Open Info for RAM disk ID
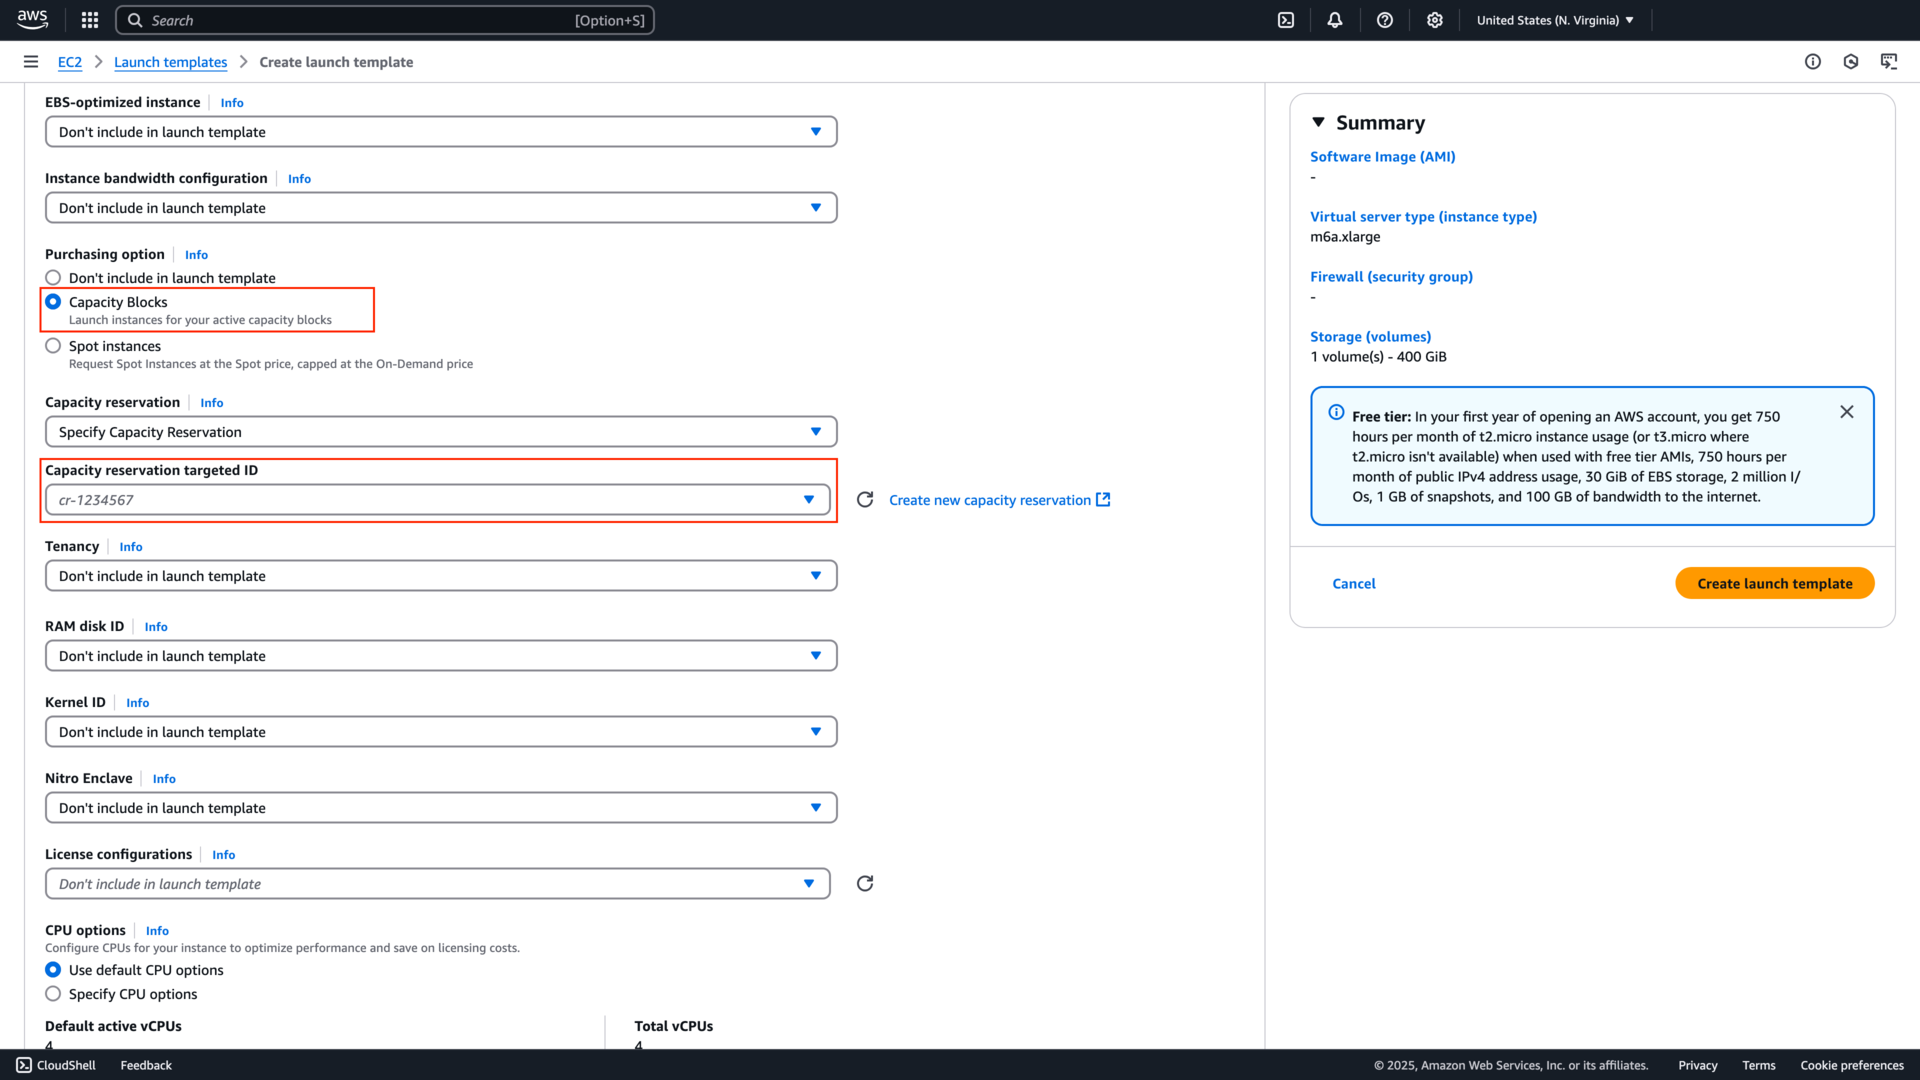The image size is (1920, 1080). (156, 627)
